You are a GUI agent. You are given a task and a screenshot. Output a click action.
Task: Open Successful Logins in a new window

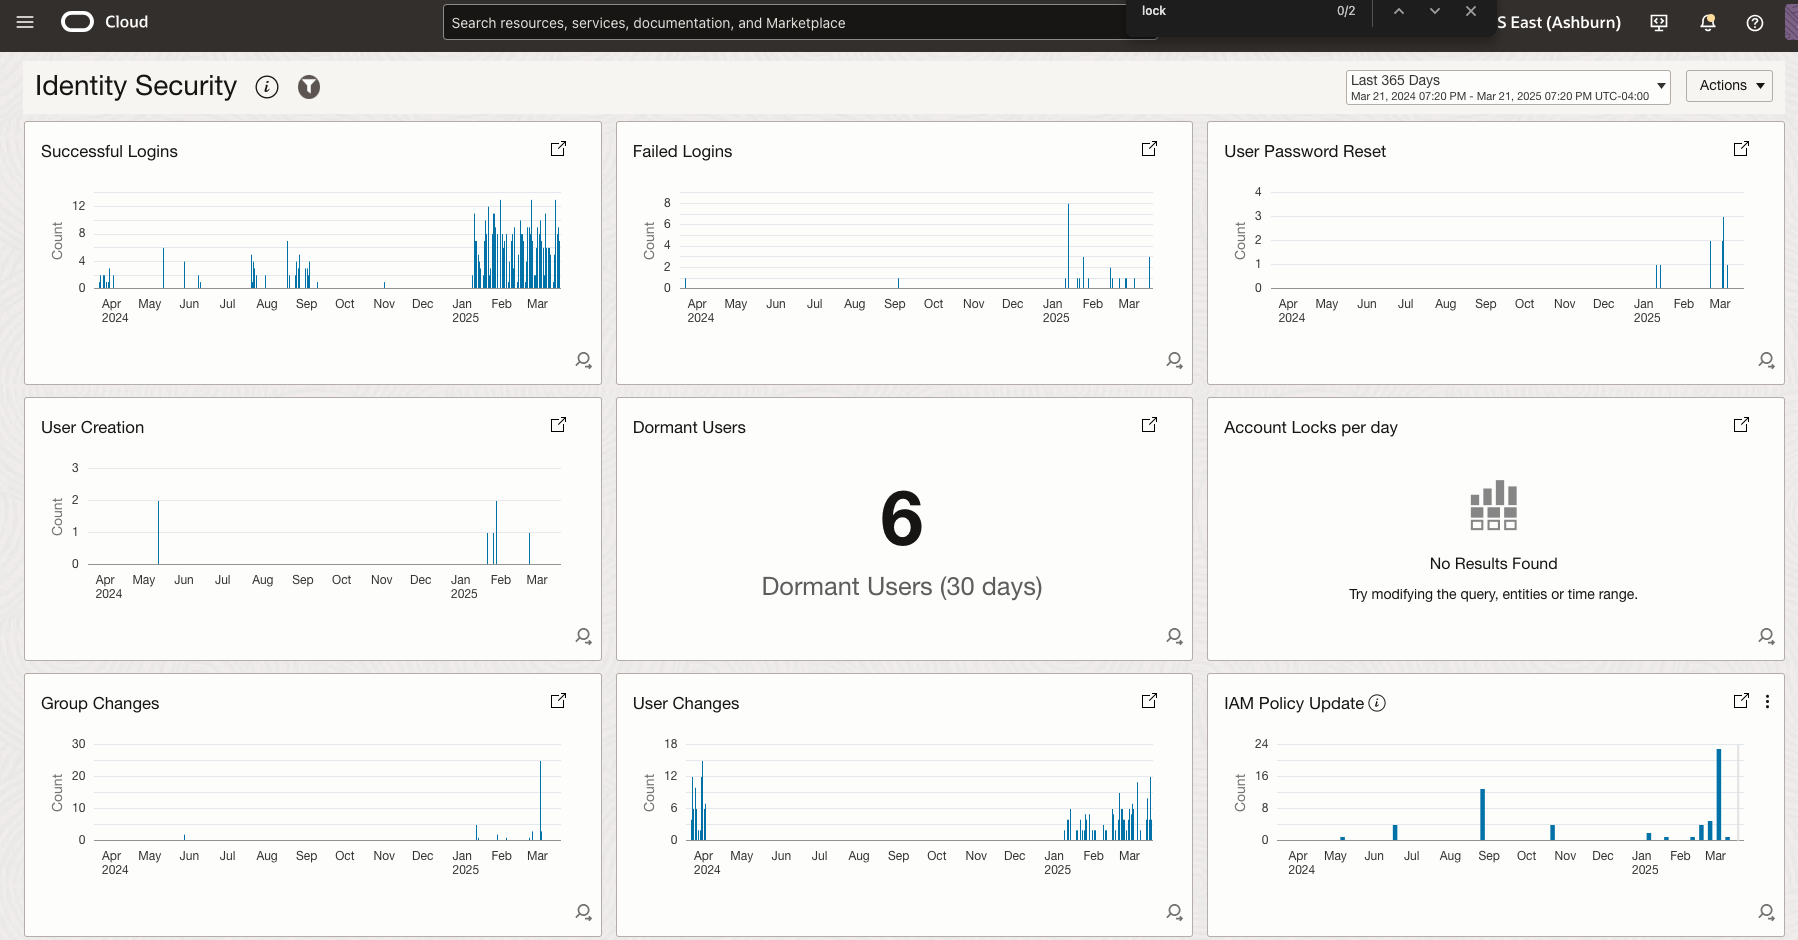pos(558,148)
